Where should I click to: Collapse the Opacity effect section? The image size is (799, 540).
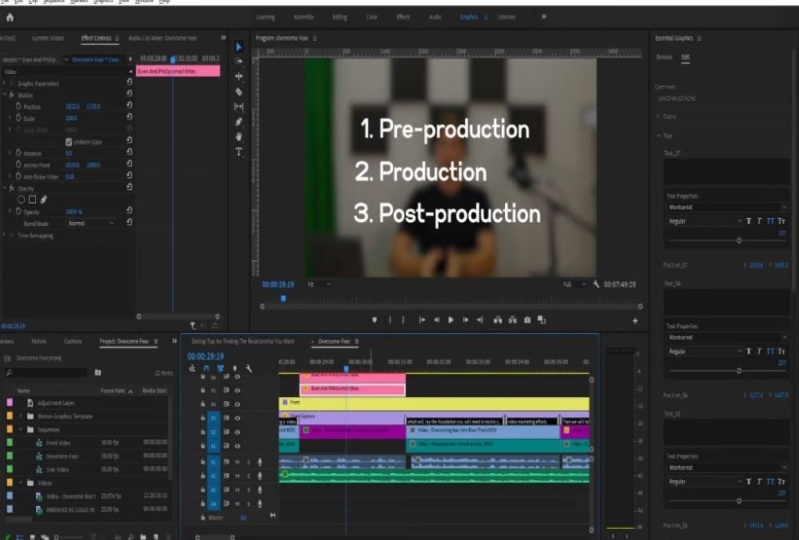click(x=5, y=188)
